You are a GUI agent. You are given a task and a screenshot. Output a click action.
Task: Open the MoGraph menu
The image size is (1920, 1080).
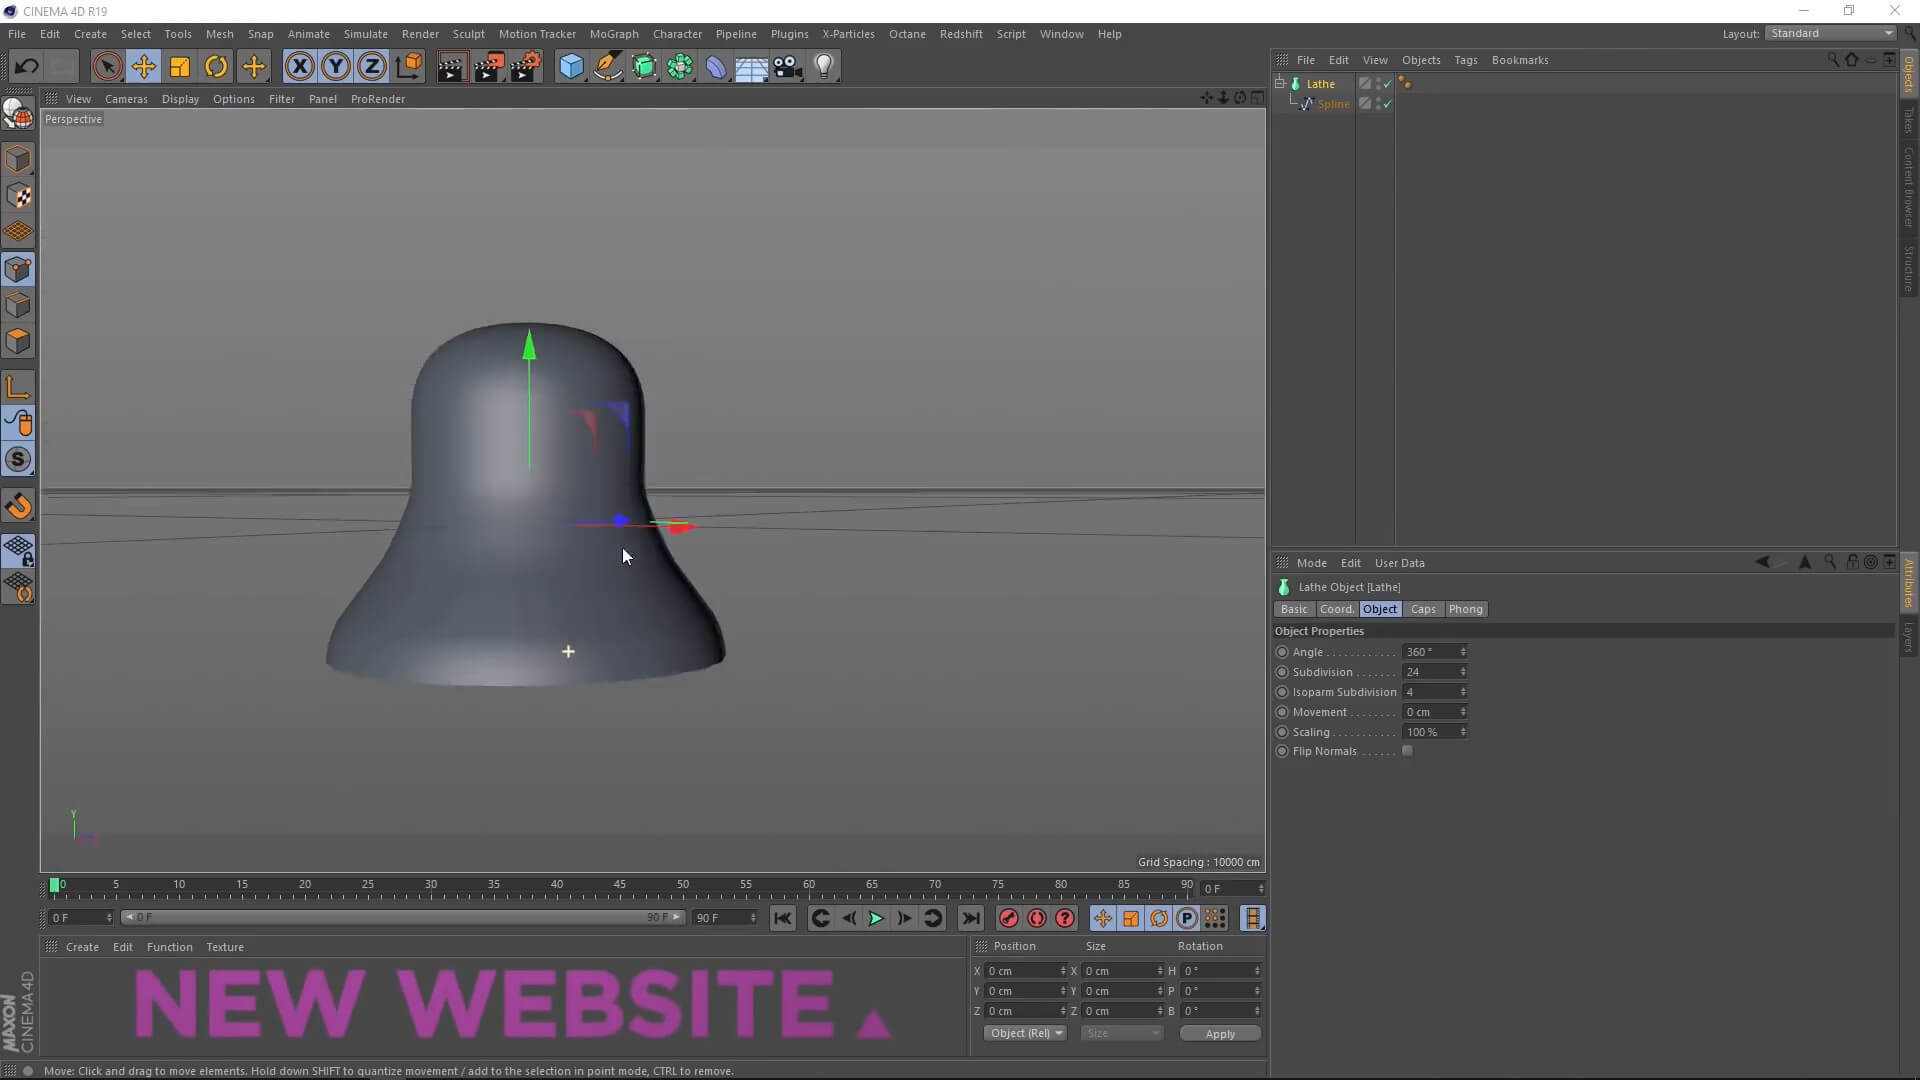pyautogui.click(x=614, y=33)
